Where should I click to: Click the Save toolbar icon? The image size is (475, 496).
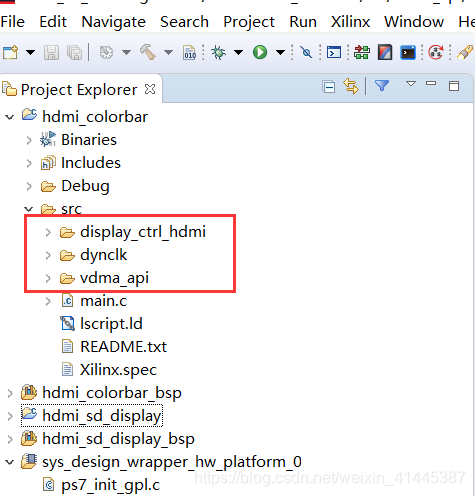tap(51, 52)
